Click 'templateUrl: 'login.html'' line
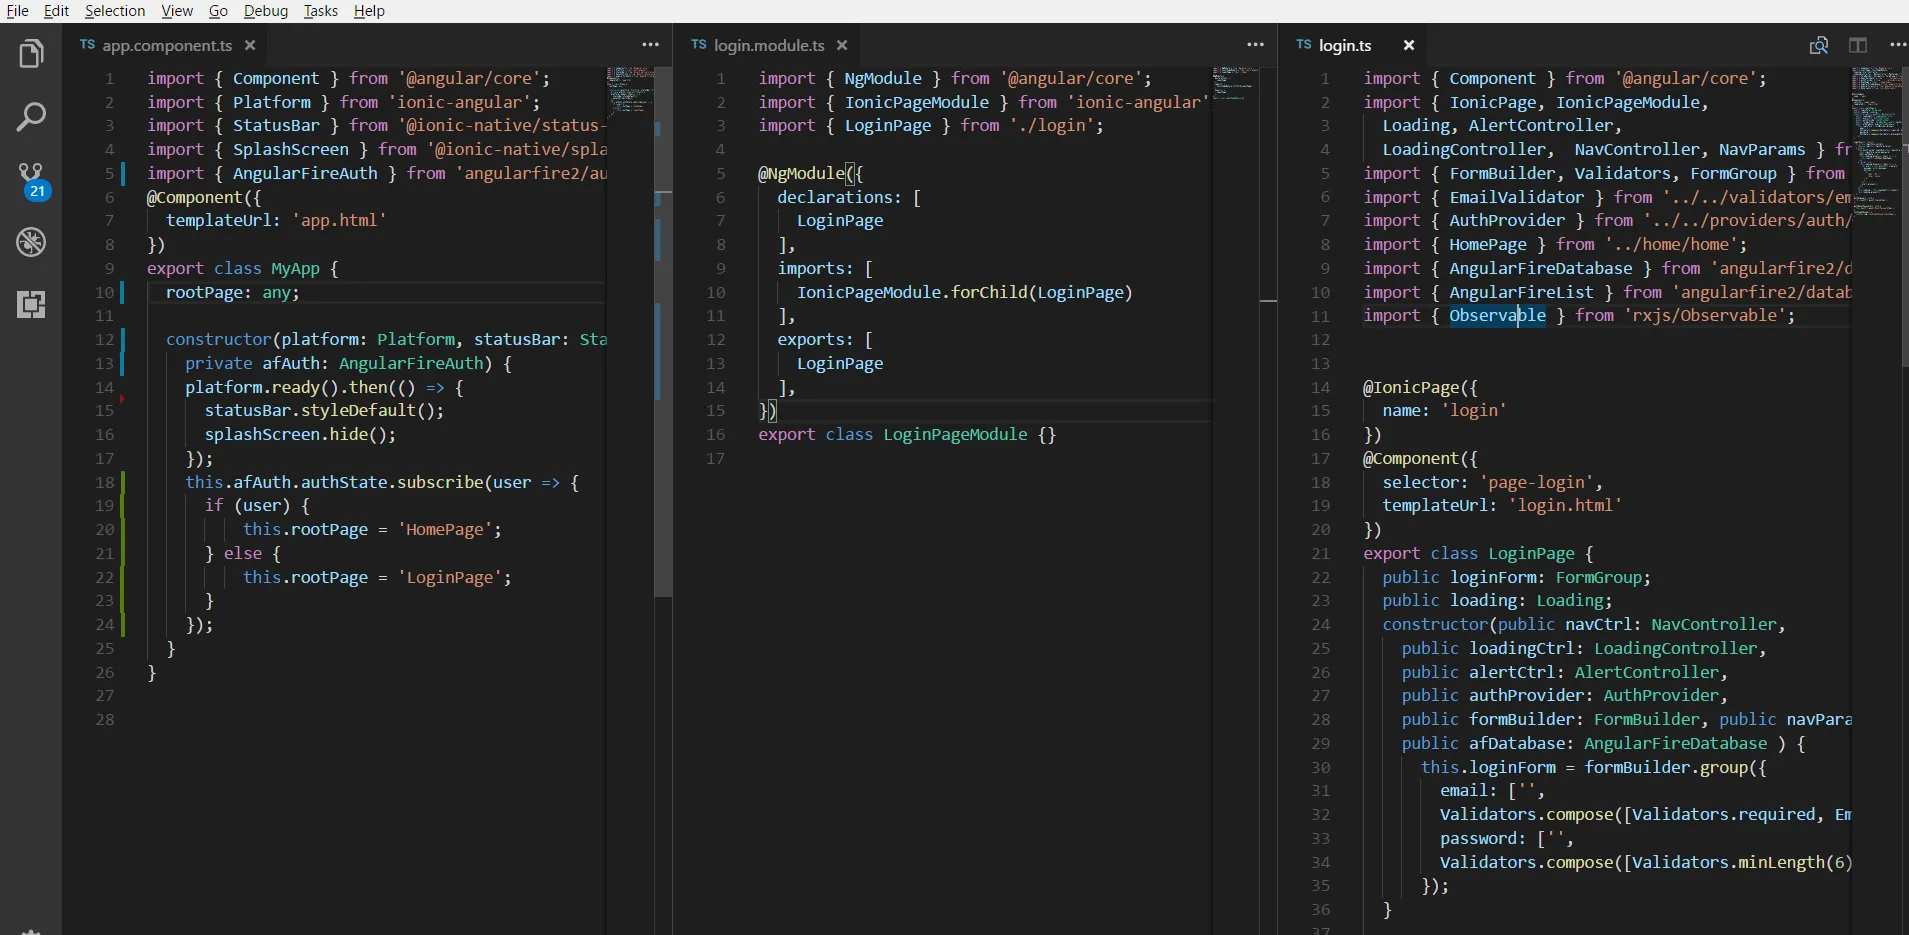This screenshot has height=935, width=1909. (x=1502, y=506)
